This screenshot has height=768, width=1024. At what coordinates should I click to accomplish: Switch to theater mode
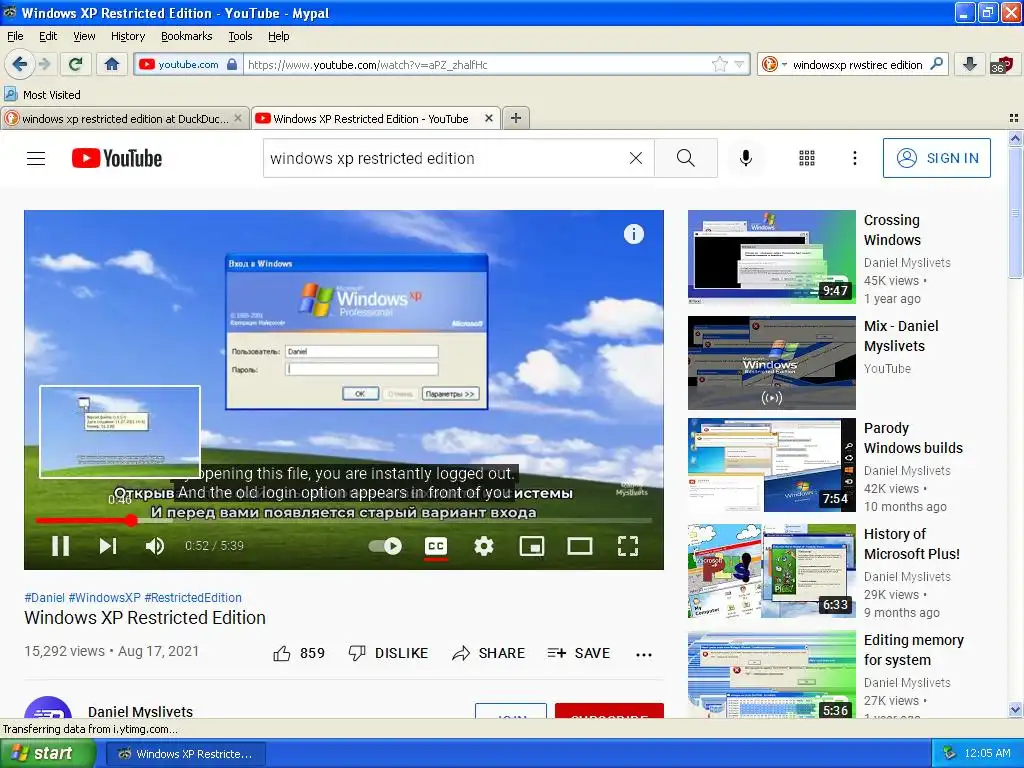[580, 546]
